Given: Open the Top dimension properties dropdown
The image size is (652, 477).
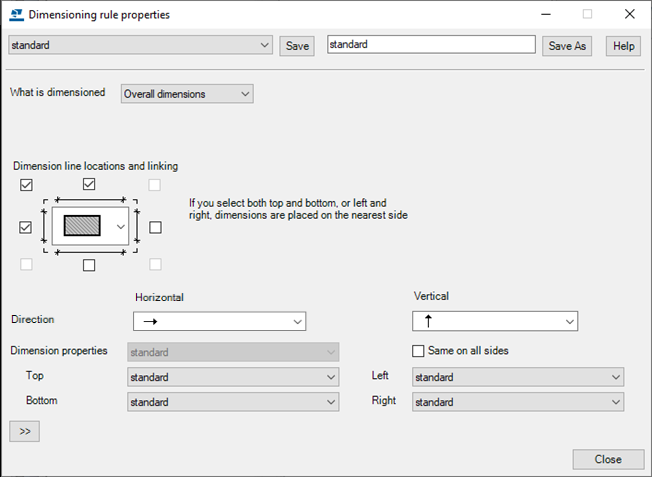Looking at the screenshot, I should (x=233, y=377).
